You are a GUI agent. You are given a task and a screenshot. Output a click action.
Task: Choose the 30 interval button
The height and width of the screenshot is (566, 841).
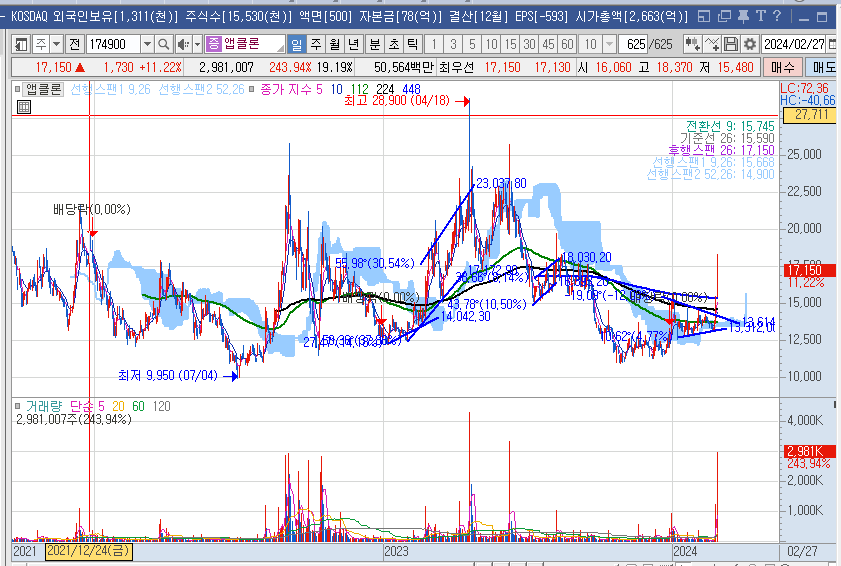529,44
